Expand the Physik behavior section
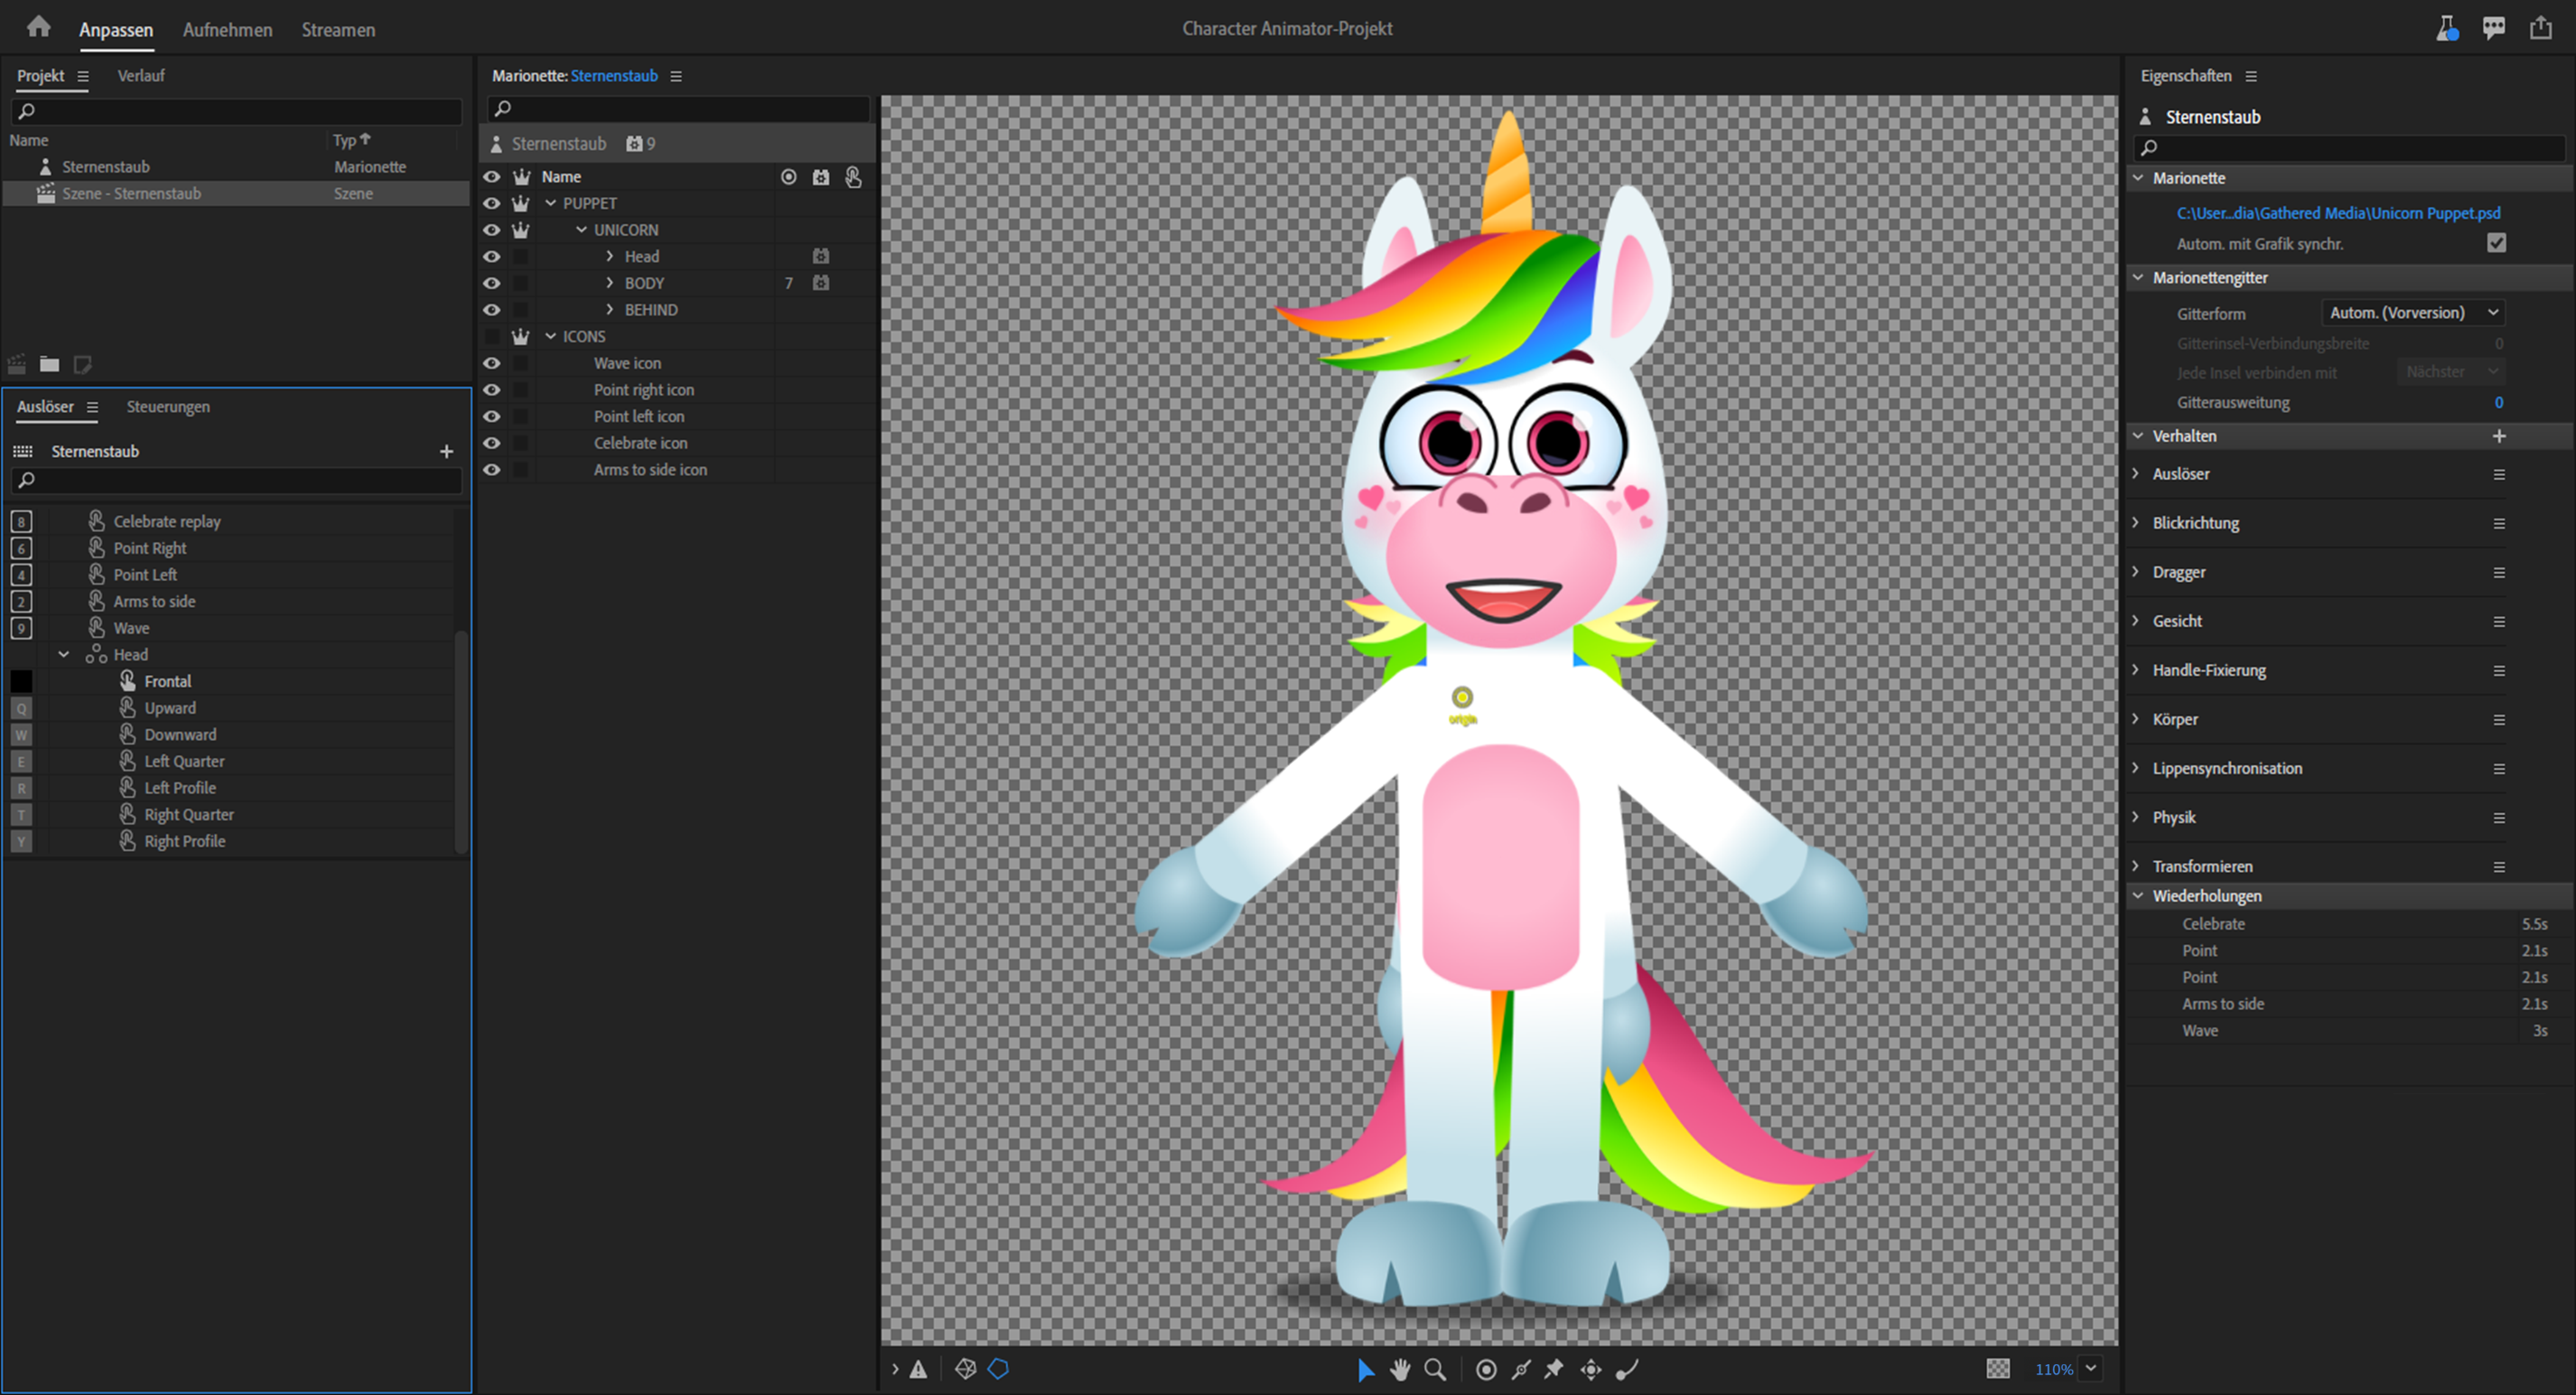This screenshot has width=2576, height=1395. 2136,817
